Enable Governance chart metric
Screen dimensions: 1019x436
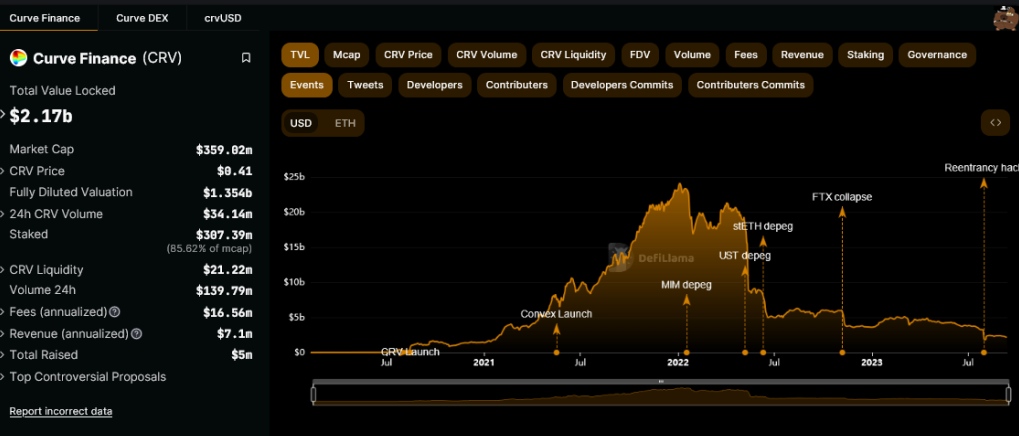point(937,55)
